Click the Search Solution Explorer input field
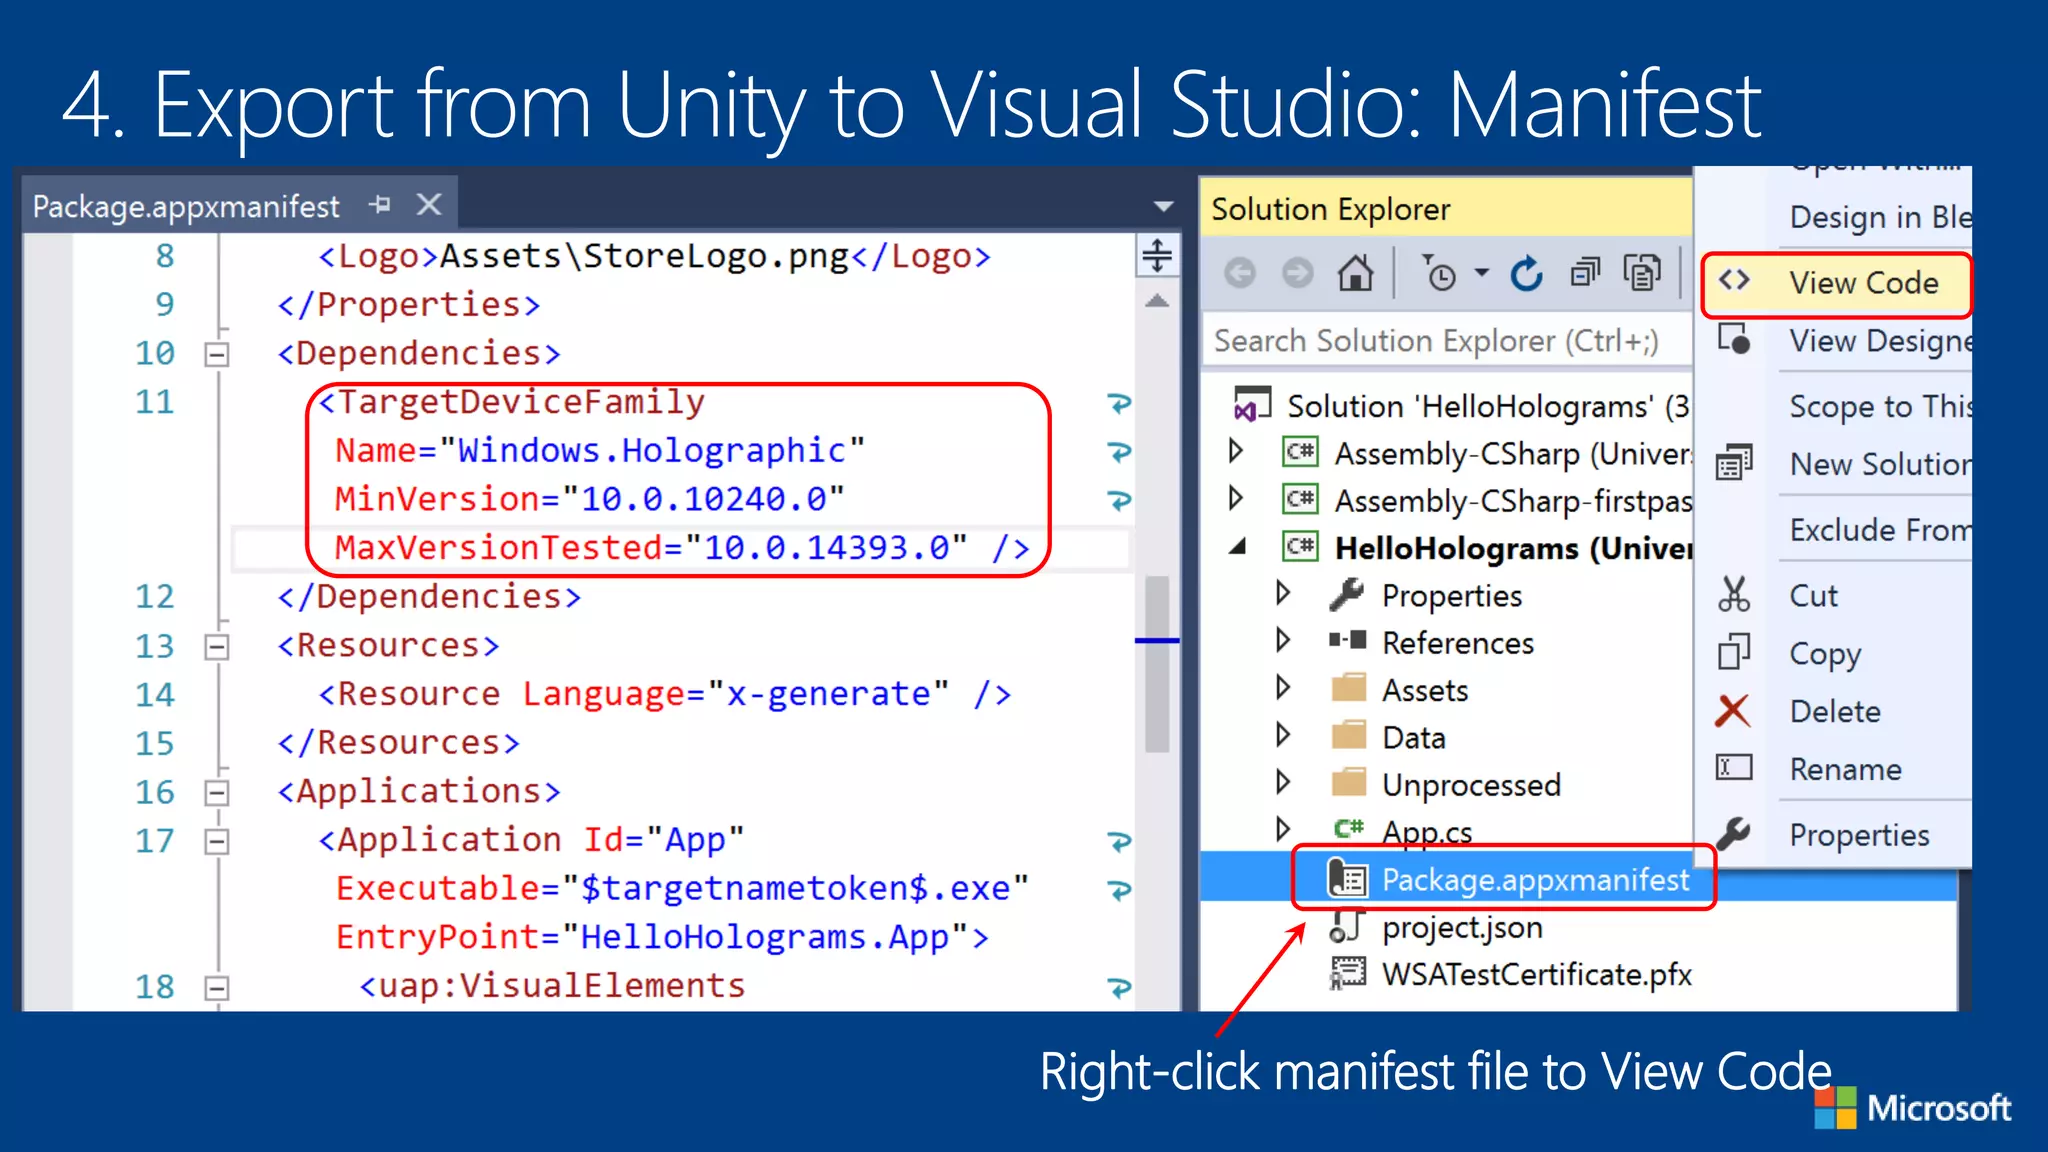 [x=1447, y=341]
